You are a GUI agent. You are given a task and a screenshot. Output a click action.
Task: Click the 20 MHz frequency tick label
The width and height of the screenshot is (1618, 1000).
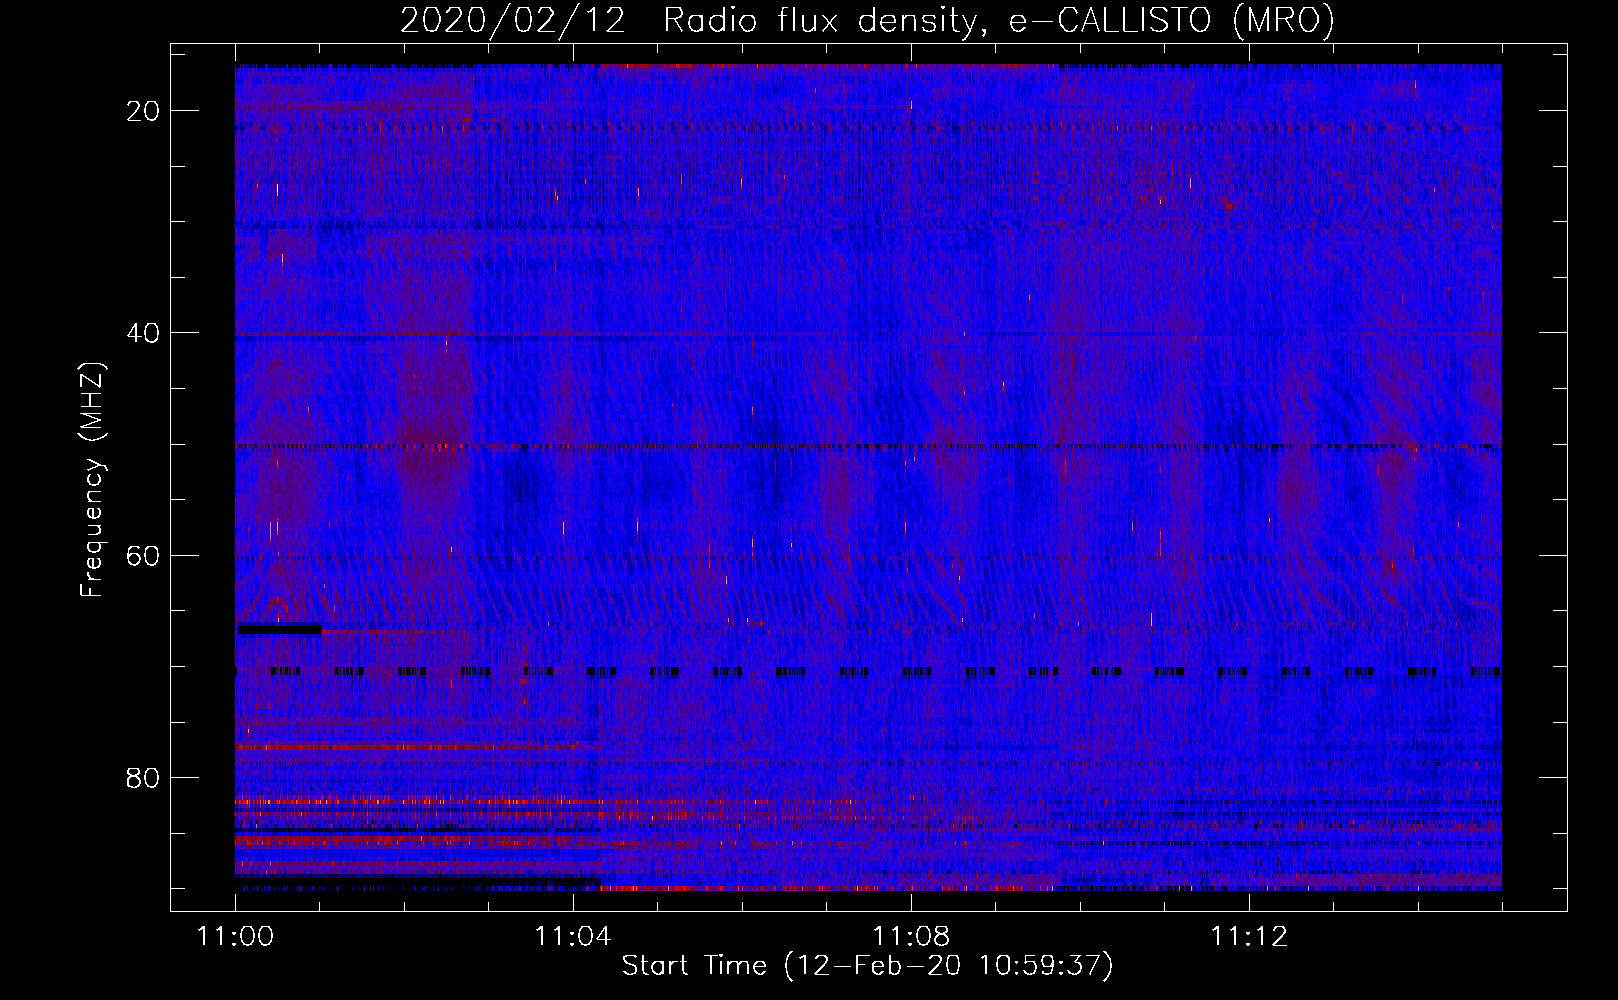144,111
